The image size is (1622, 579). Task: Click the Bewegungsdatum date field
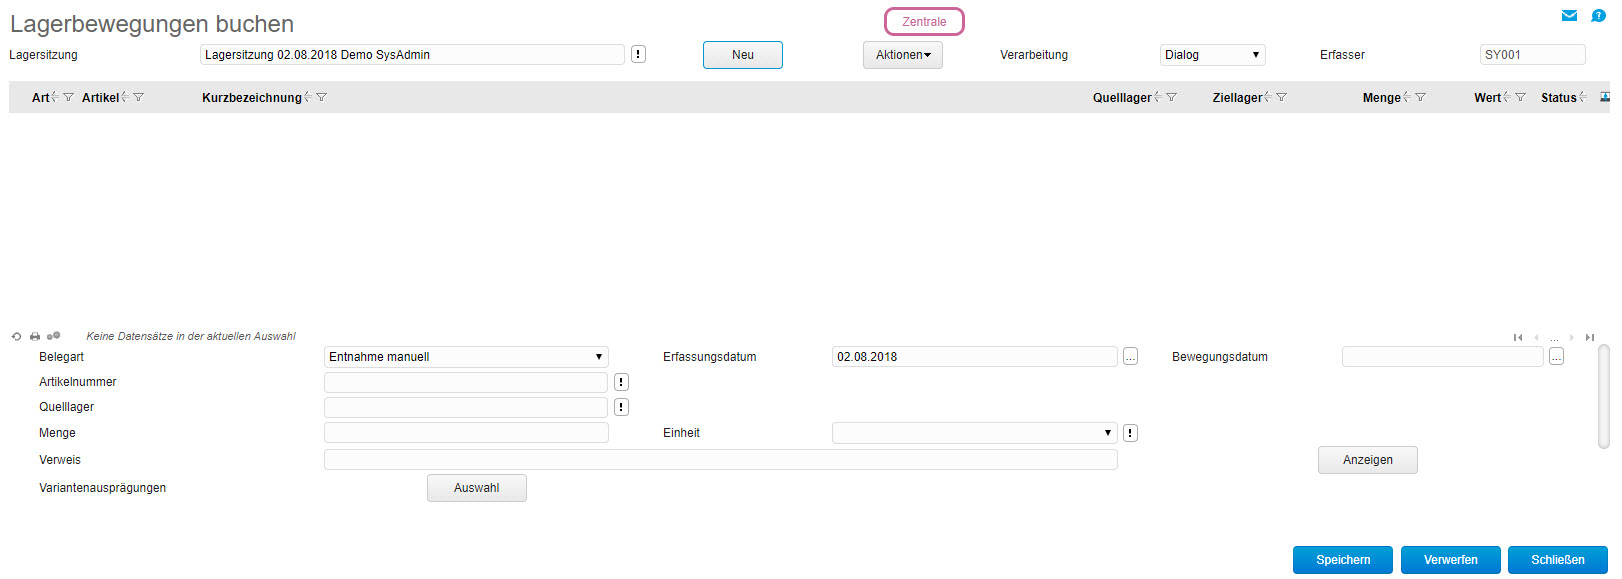point(1442,357)
